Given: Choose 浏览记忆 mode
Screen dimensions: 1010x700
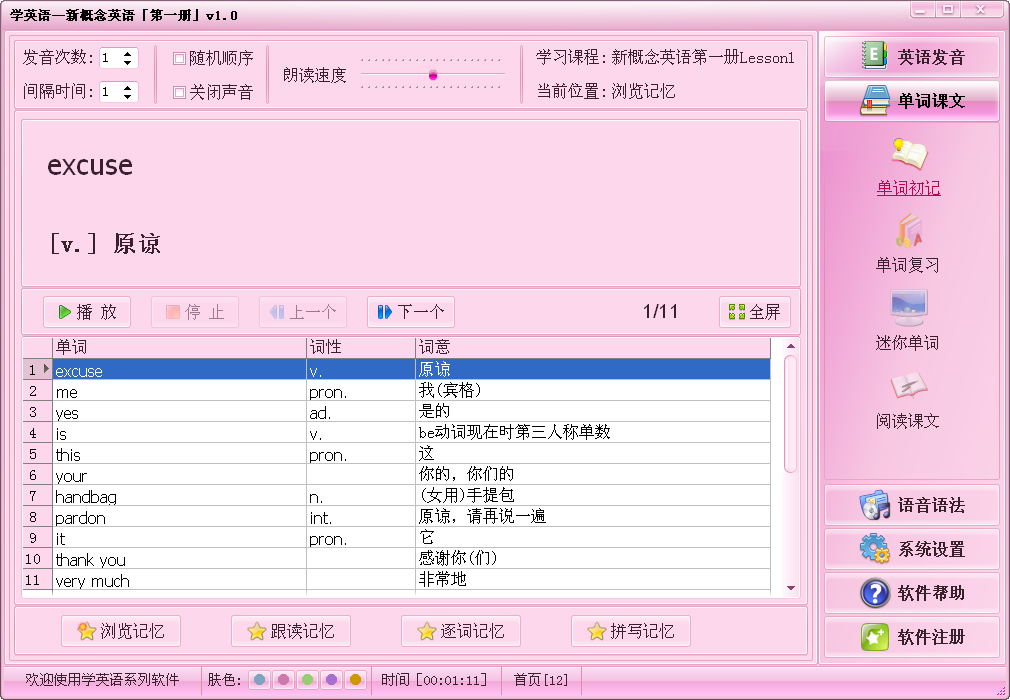Looking at the screenshot, I should pyautogui.click(x=121, y=631).
